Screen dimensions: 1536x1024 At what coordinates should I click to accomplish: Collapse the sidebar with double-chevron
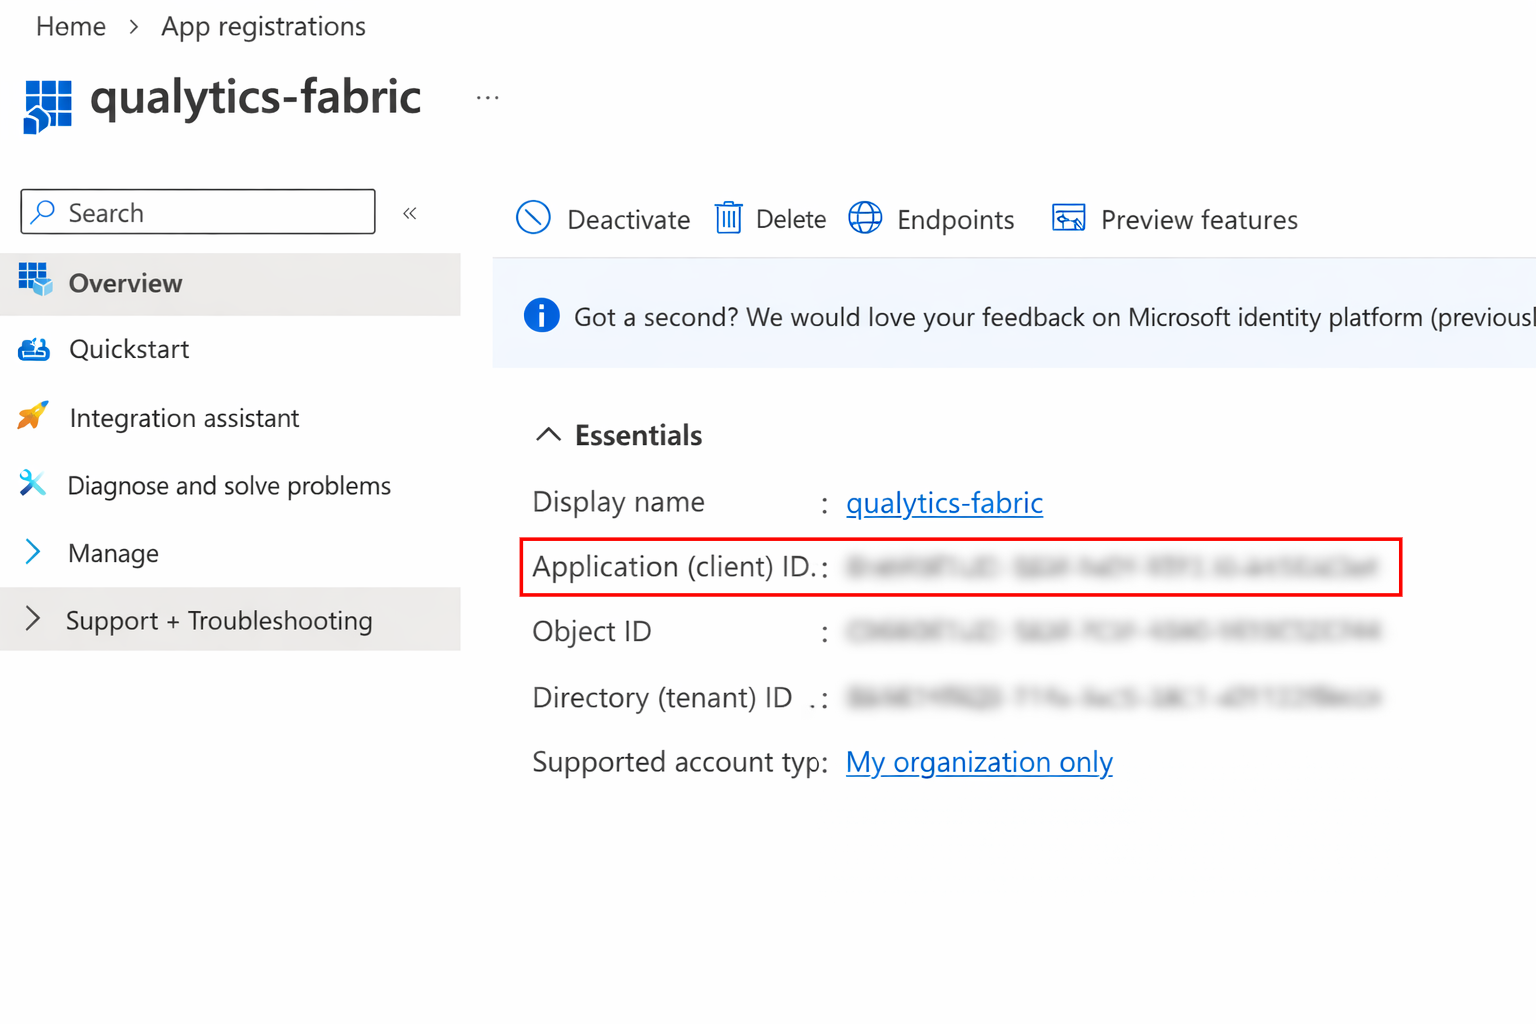[410, 213]
